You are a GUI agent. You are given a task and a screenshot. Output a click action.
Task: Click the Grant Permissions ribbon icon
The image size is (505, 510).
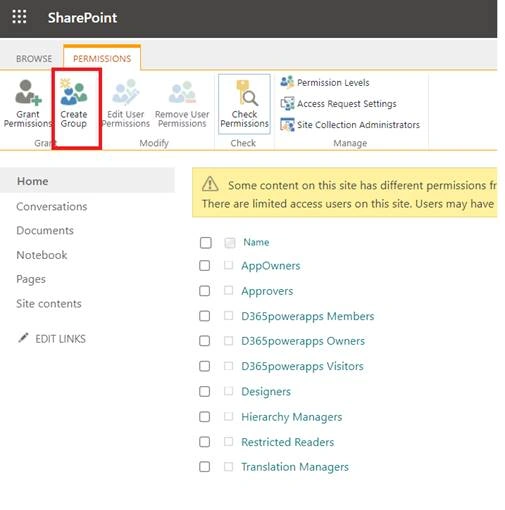(28, 92)
